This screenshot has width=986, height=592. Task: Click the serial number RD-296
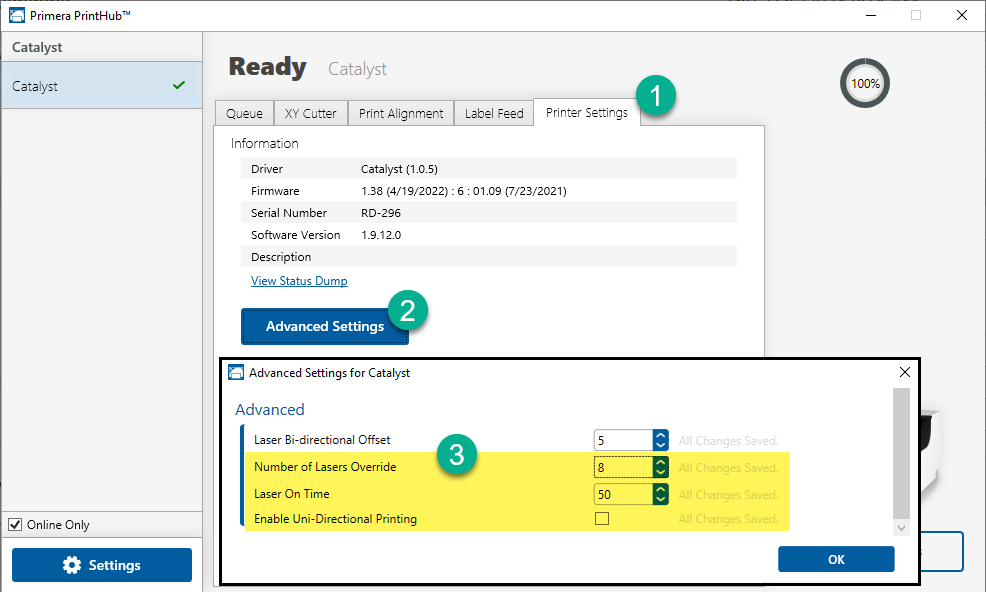click(380, 213)
